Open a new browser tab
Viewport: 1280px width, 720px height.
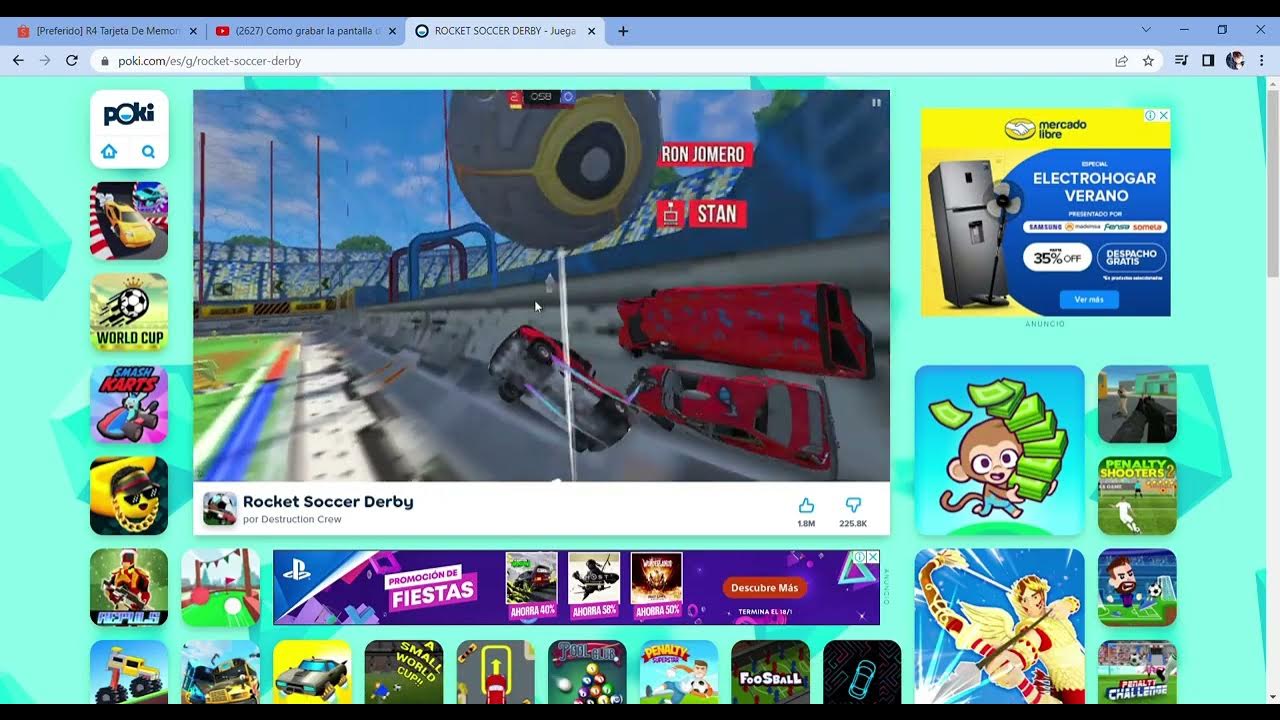[x=623, y=31]
